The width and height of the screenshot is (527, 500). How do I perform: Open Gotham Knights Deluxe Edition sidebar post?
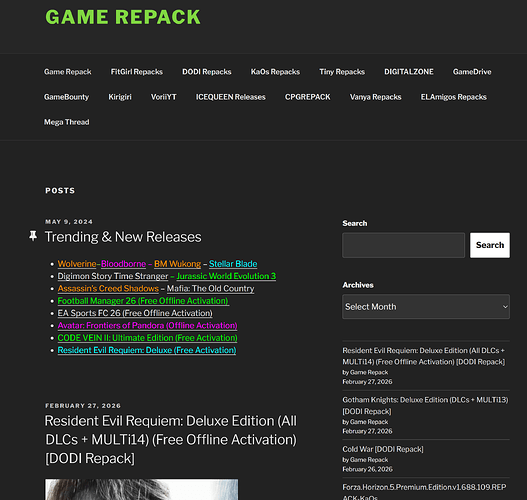[425, 406]
